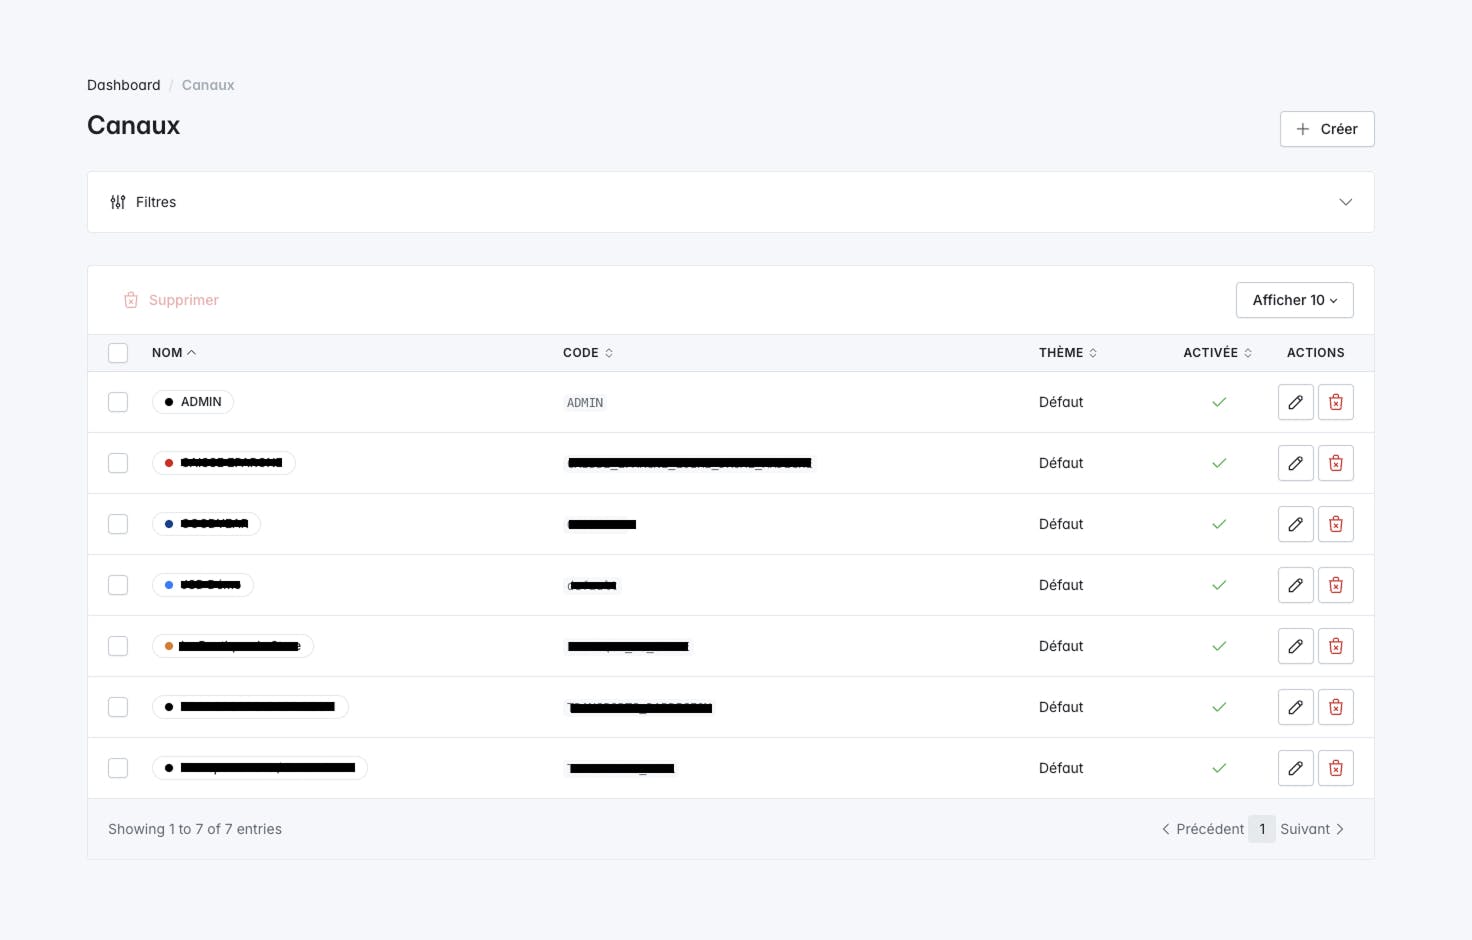Click the ADMIN channel name badge
Screen dimensions: 1472x940
click(x=193, y=402)
